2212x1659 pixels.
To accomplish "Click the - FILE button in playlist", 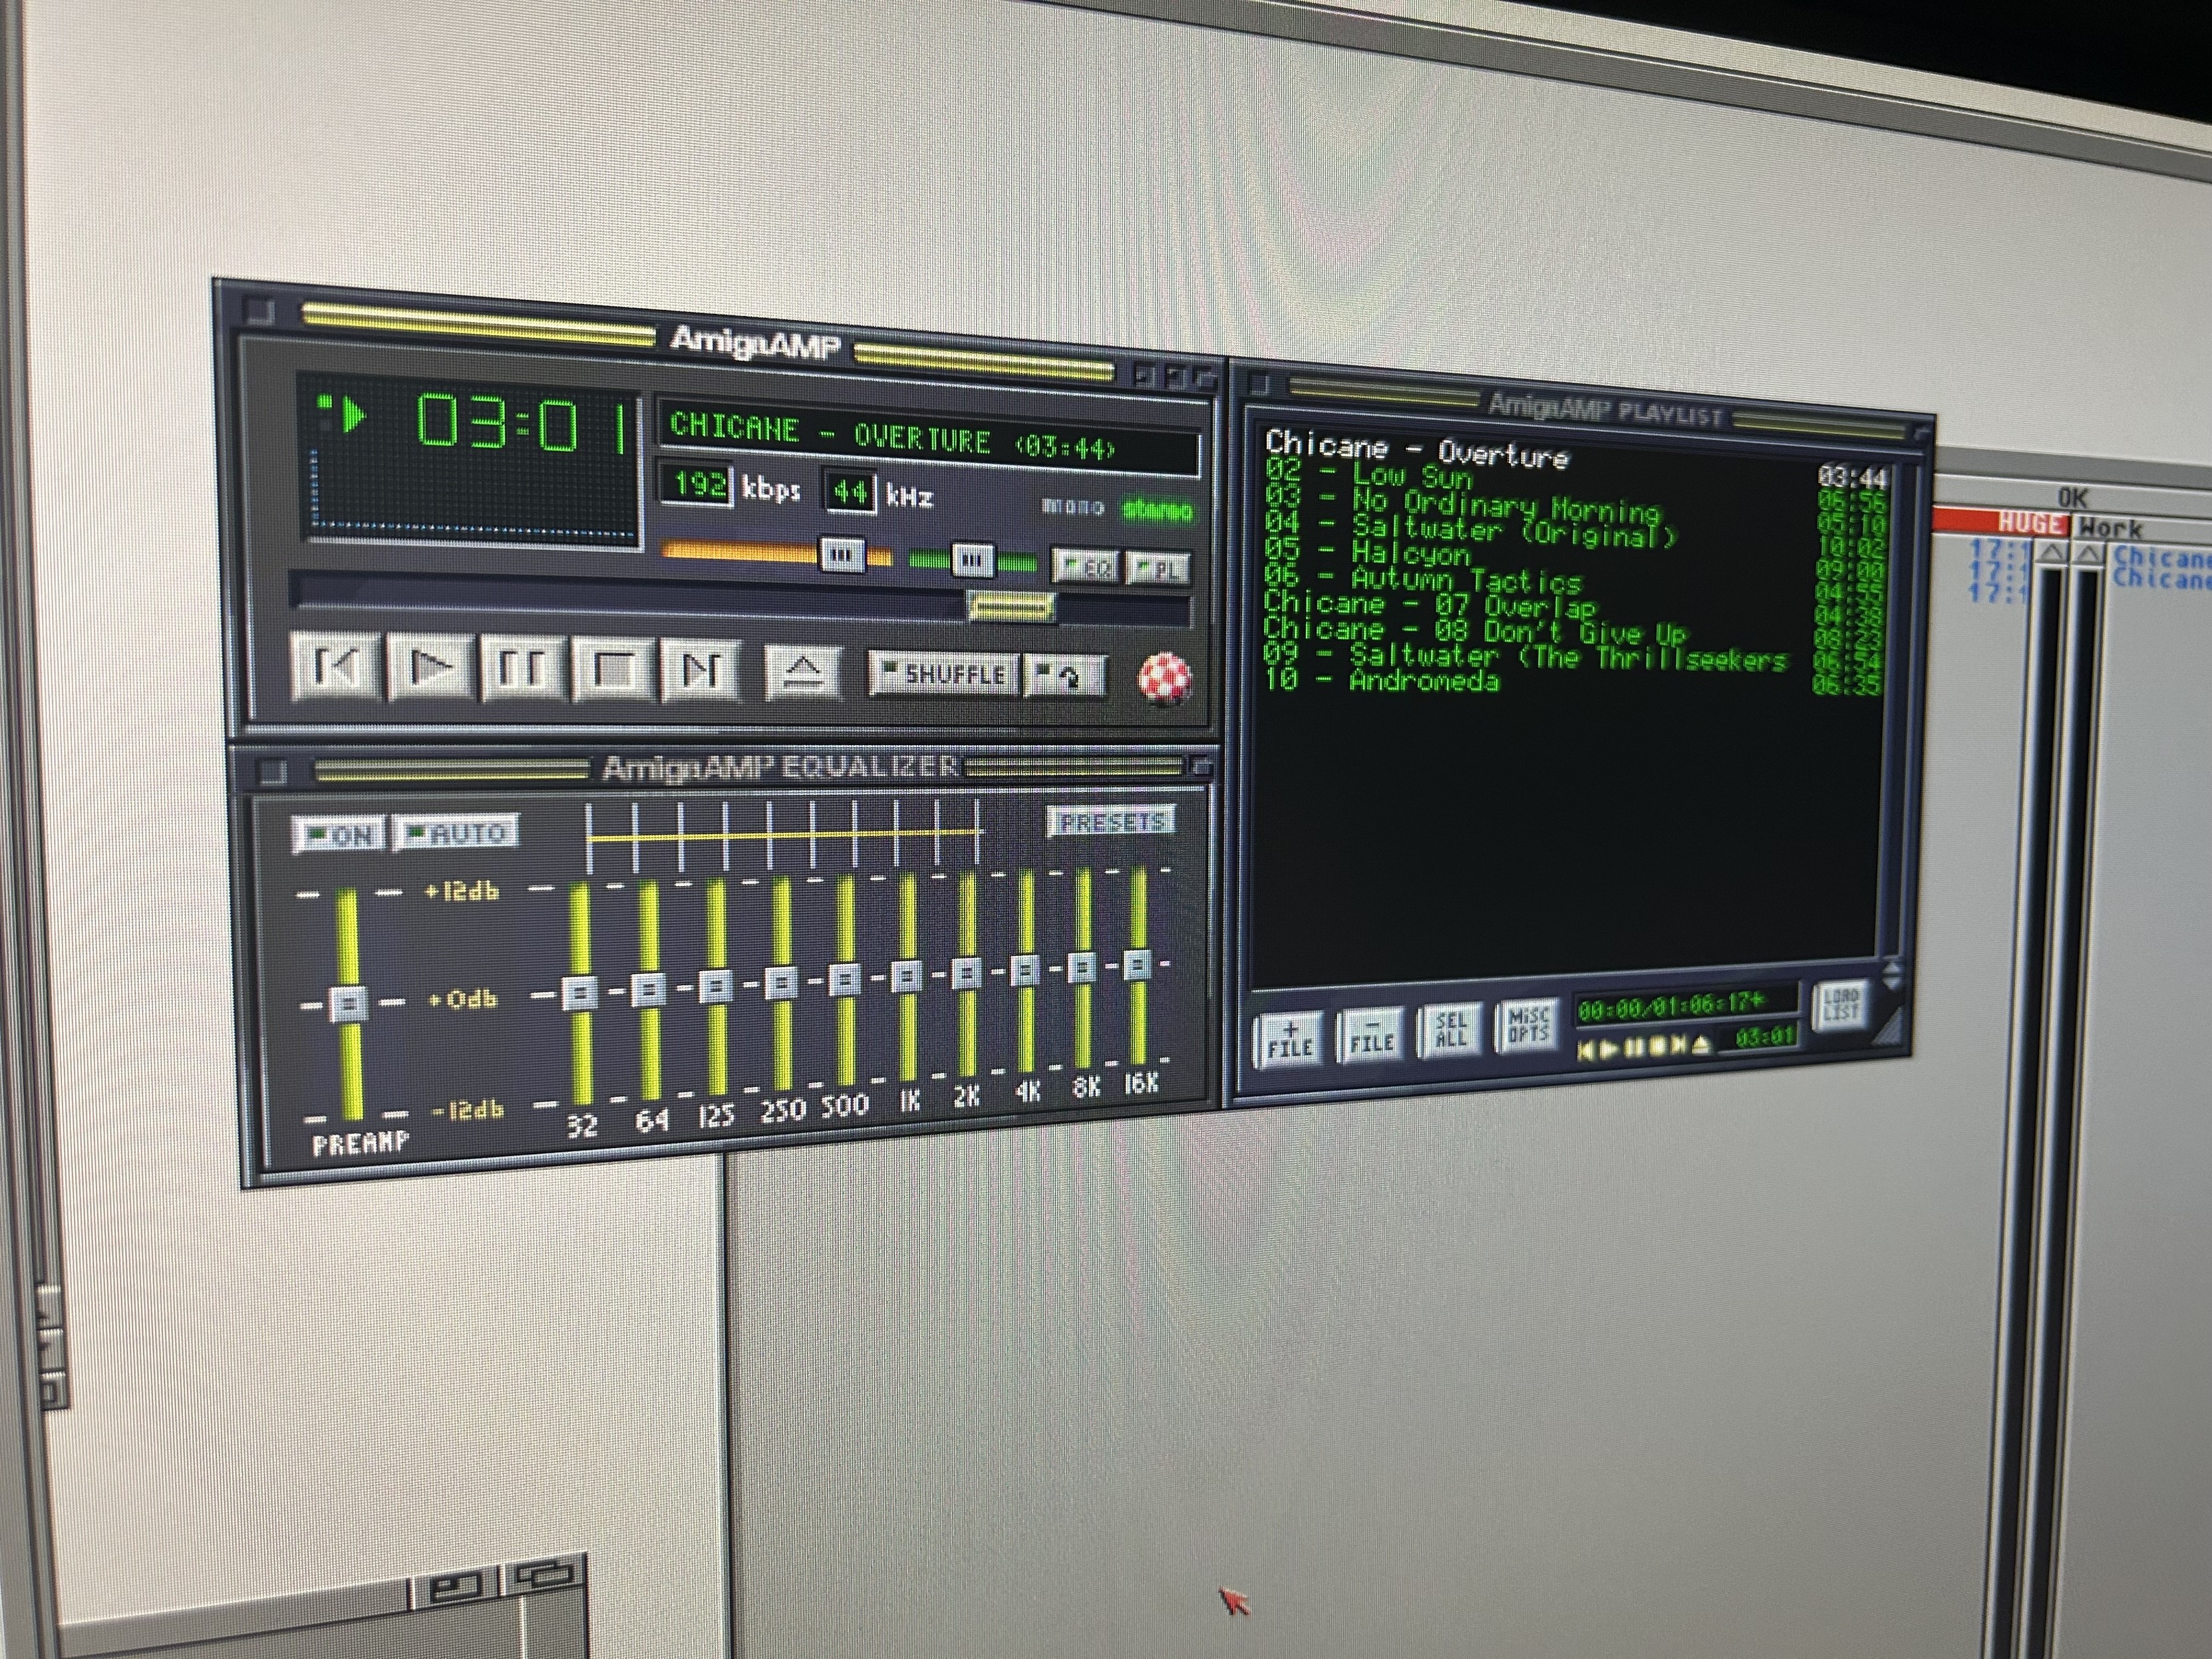I will coord(1371,1035).
